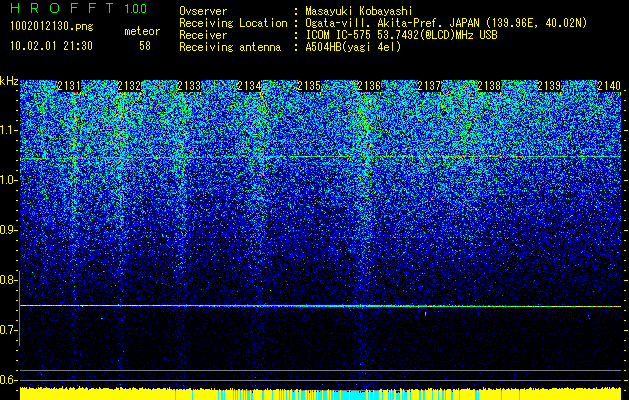
Task: Select the meteor count 58
Action: [x=145, y=46]
